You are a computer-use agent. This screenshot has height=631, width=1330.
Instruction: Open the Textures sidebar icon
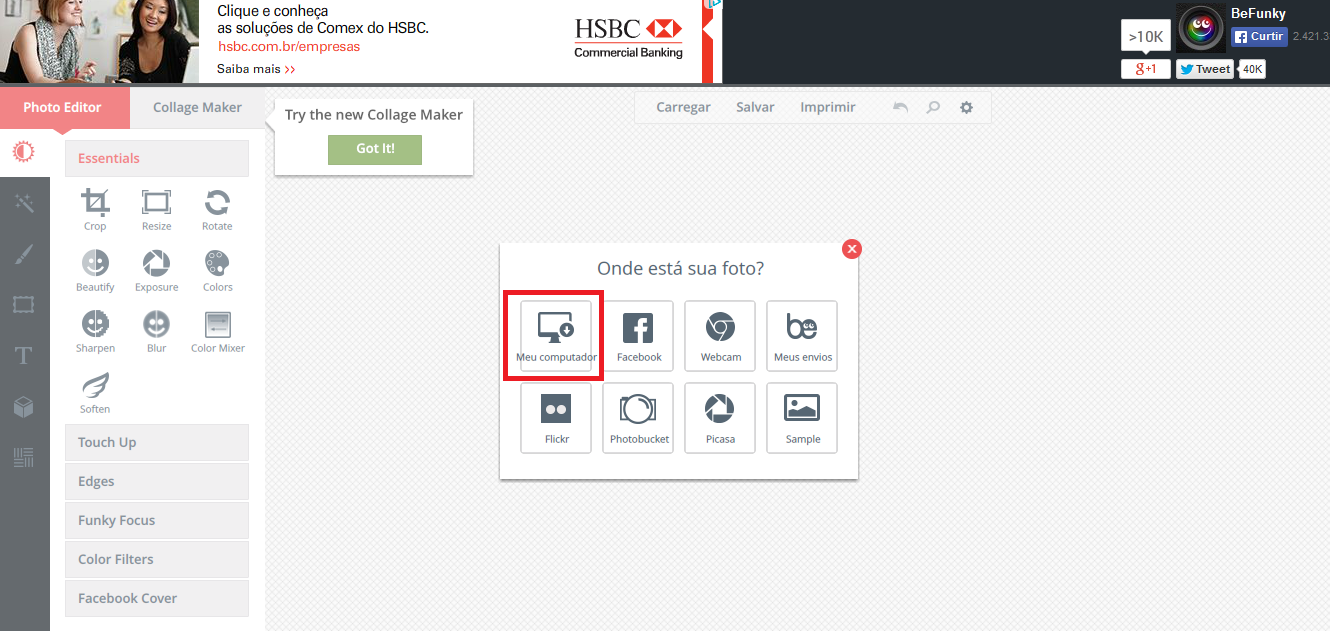pyautogui.click(x=24, y=458)
